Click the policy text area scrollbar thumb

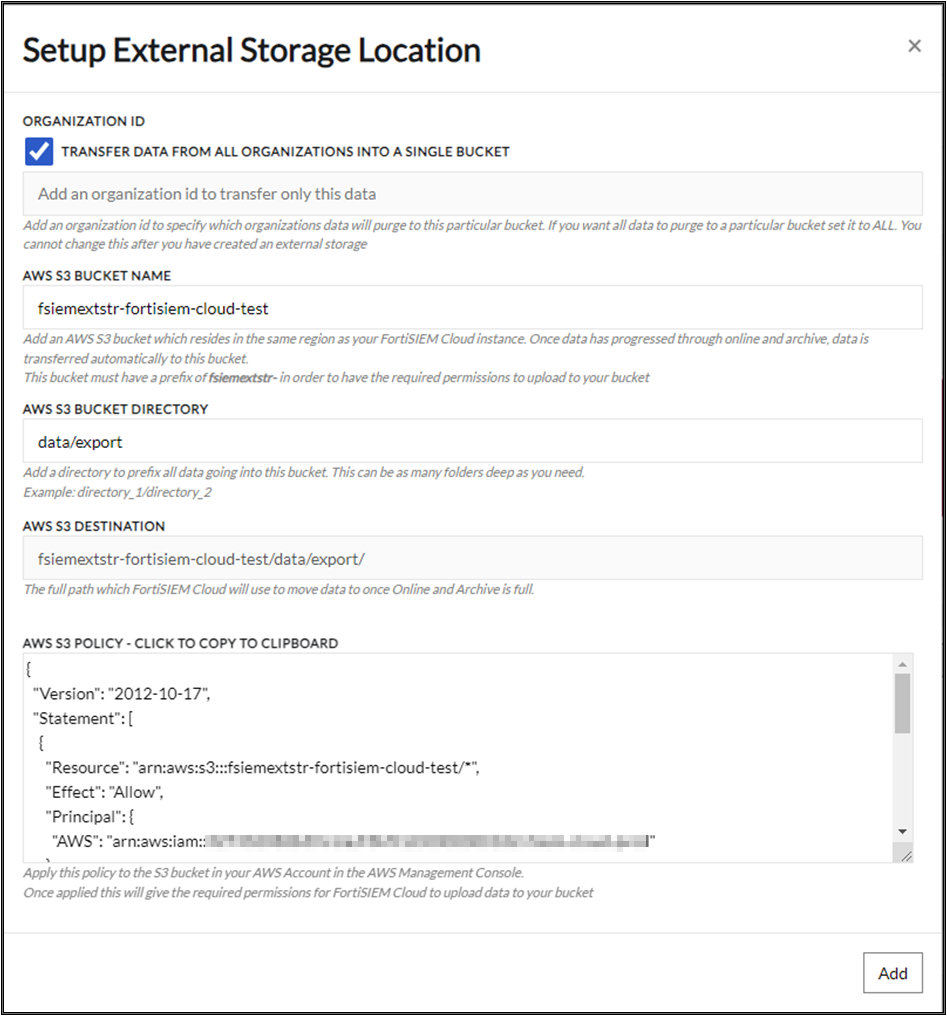point(902,703)
